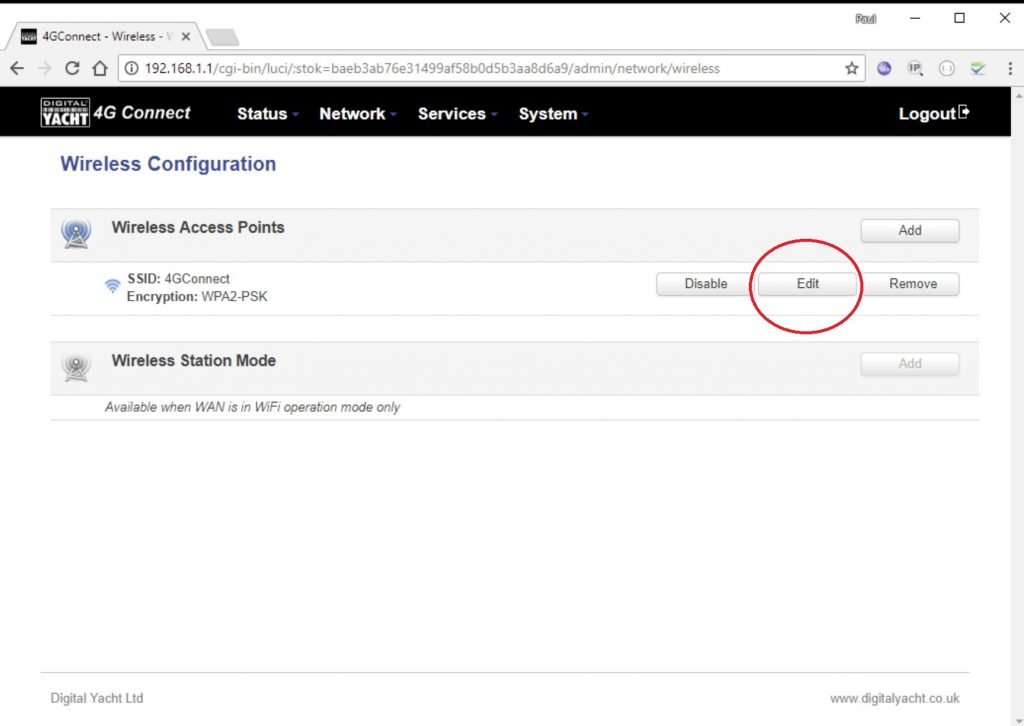Click the IP extension icon in toolbar

coord(914,69)
